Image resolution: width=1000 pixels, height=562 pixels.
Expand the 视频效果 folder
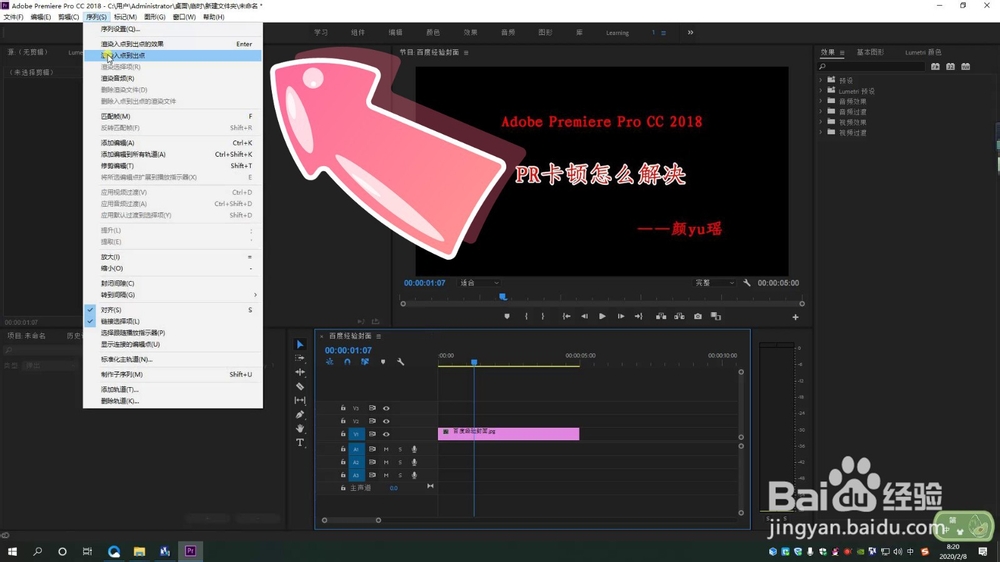pos(821,122)
